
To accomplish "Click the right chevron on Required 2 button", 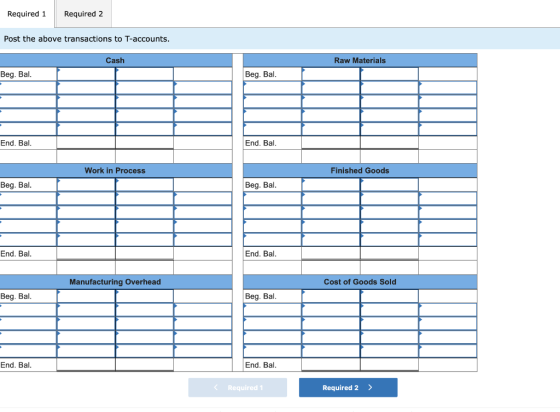I will click(370, 387).
